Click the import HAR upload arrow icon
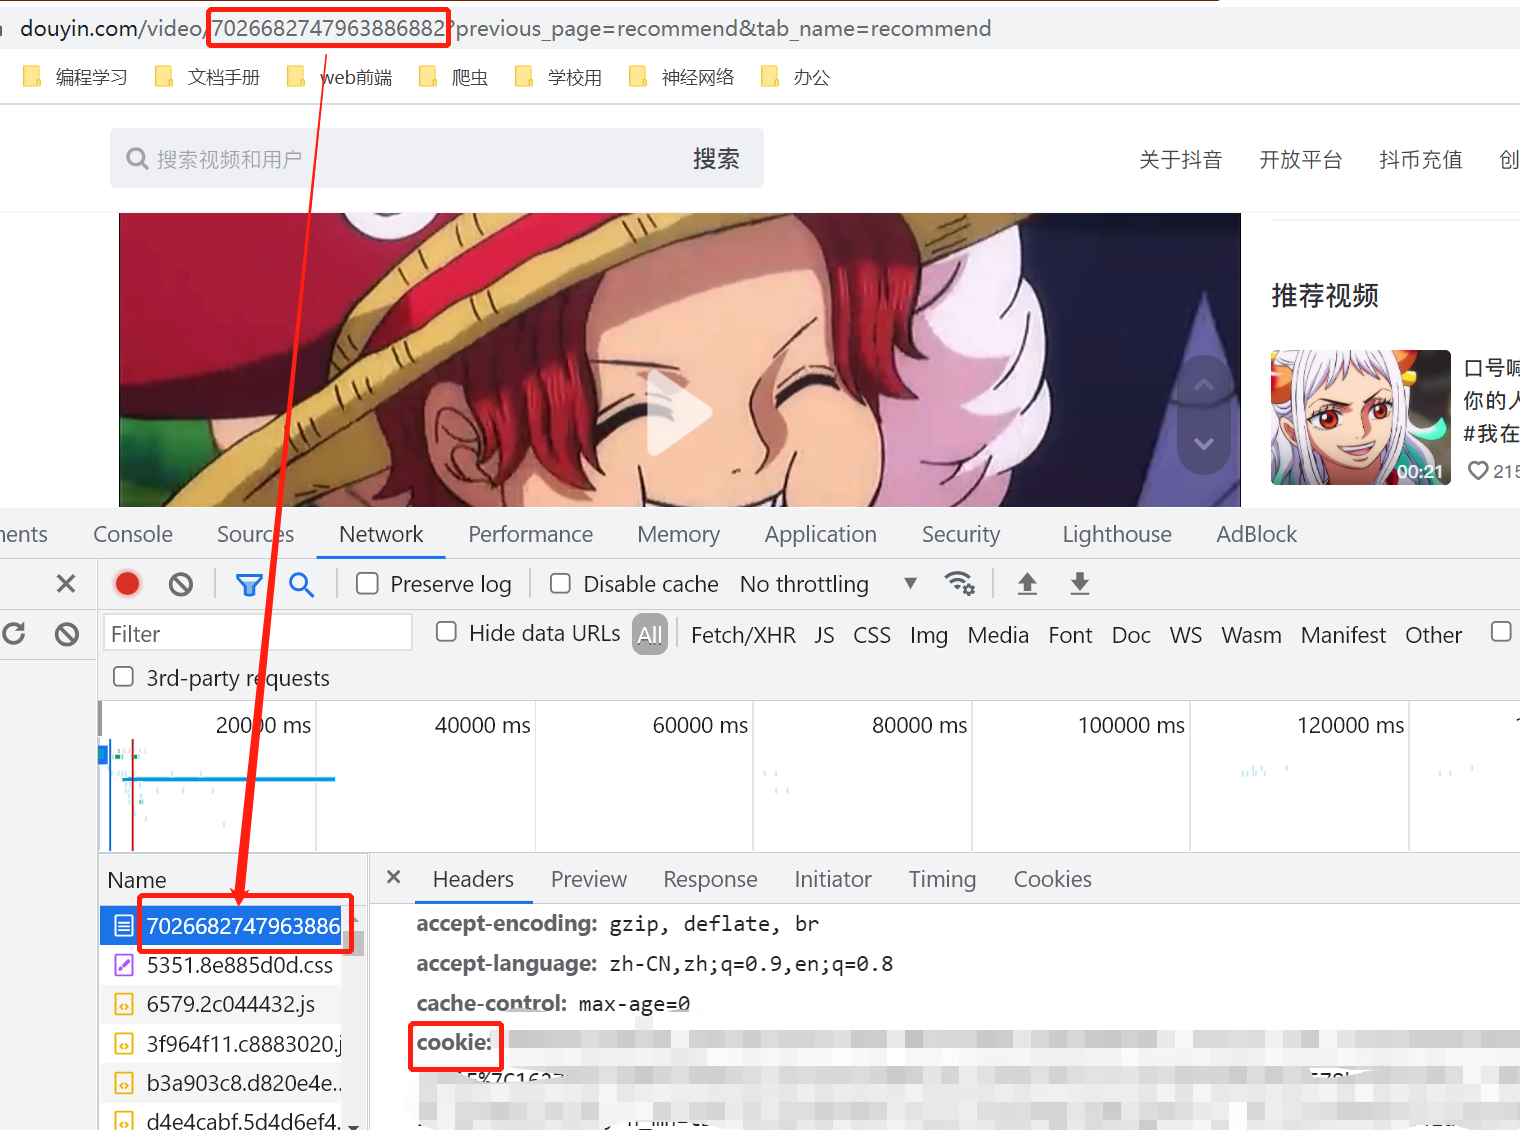The width and height of the screenshot is (1520, 1130). [1027, 584]
